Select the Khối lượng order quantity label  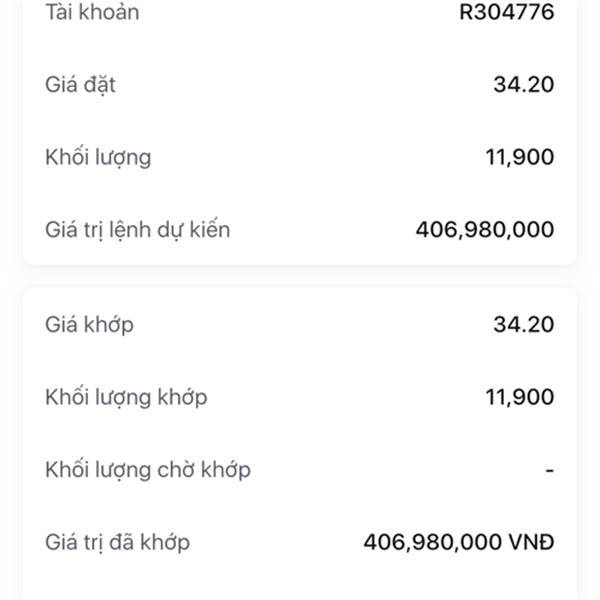98,157
